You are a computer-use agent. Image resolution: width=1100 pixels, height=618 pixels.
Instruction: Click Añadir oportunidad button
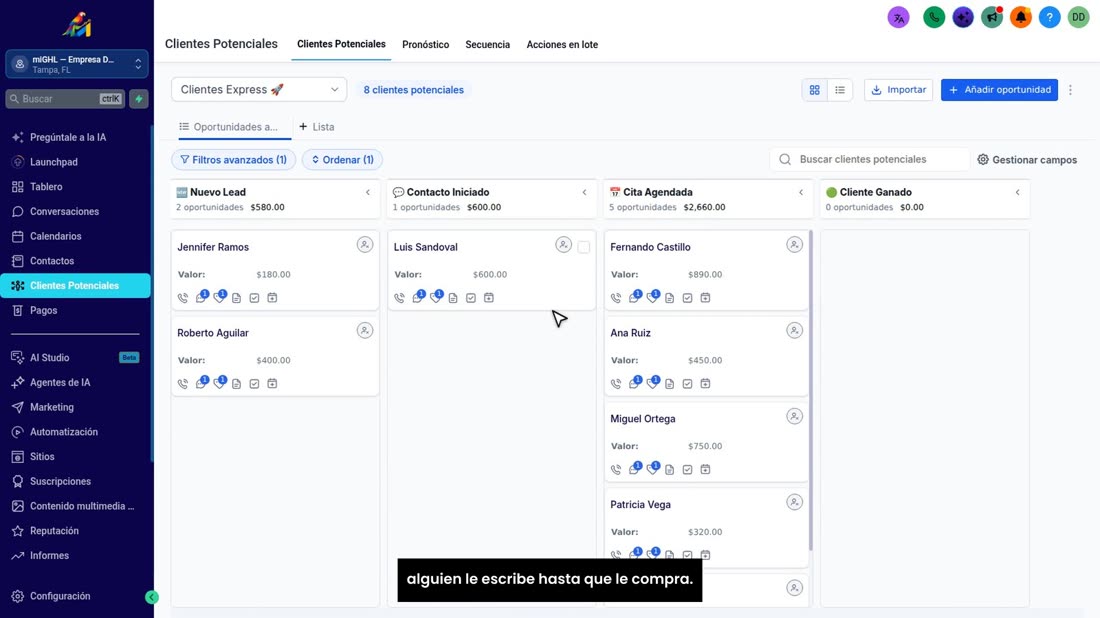point(999,90)
